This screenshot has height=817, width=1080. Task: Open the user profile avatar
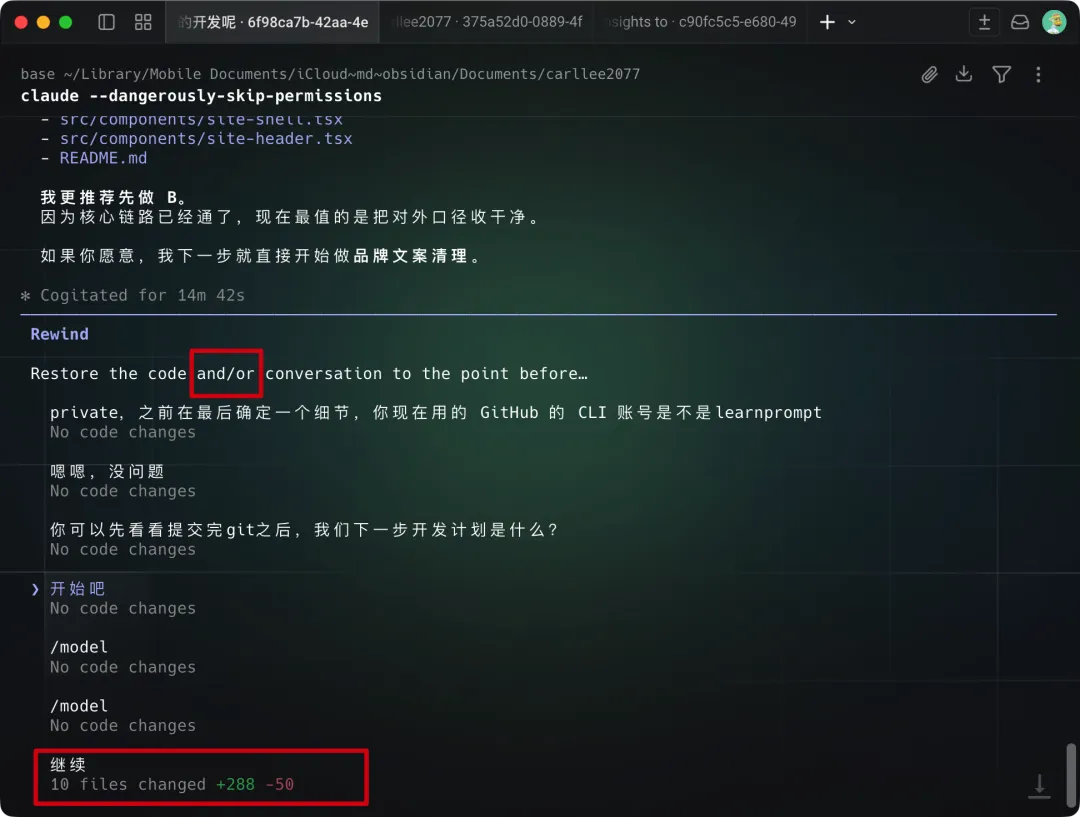pyautogui.click(x=1054, y=22)
